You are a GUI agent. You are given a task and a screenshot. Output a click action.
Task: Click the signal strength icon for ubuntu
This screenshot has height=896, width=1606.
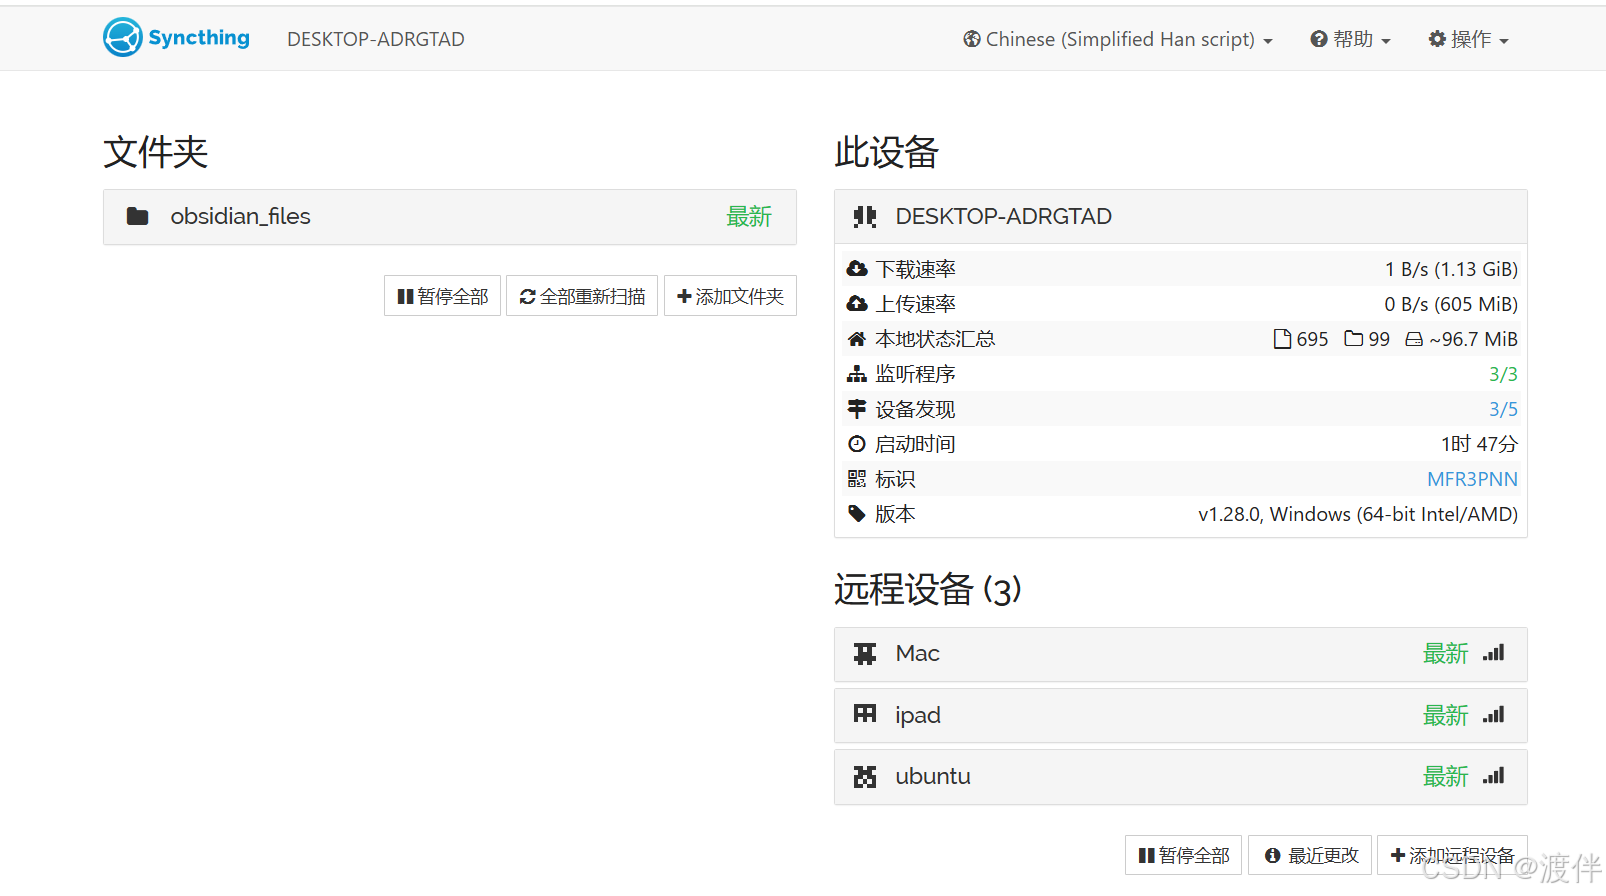[1494, 776]
